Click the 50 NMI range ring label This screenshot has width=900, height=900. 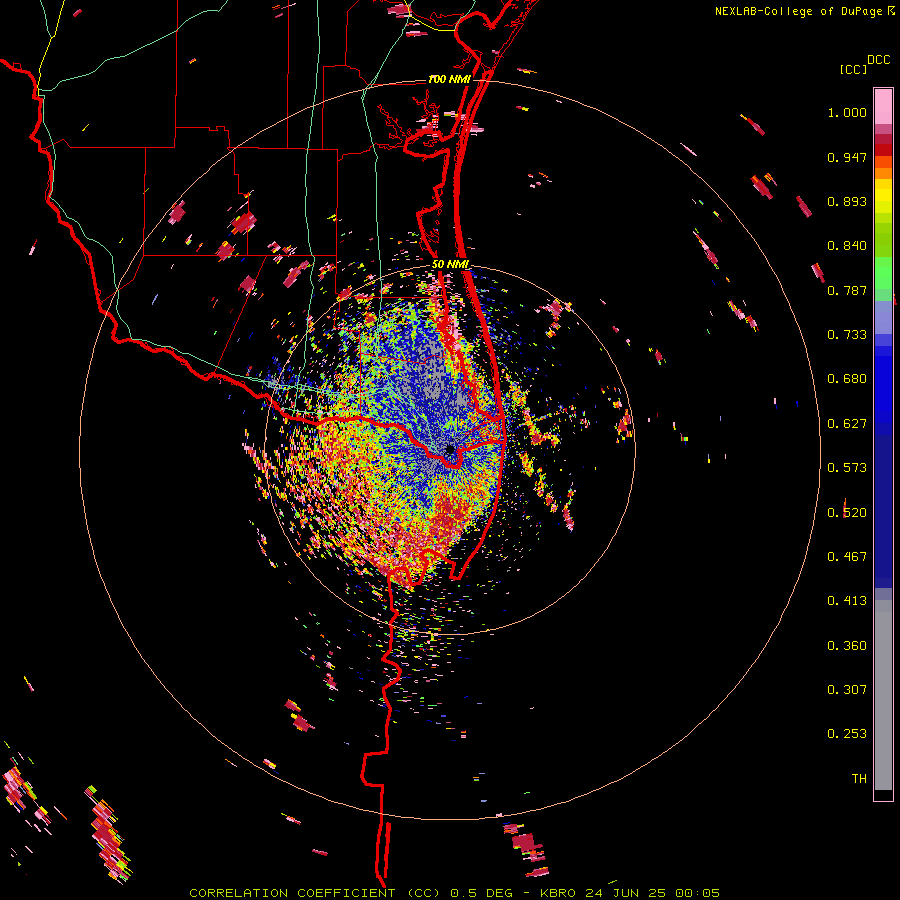[x=450, y=264]
